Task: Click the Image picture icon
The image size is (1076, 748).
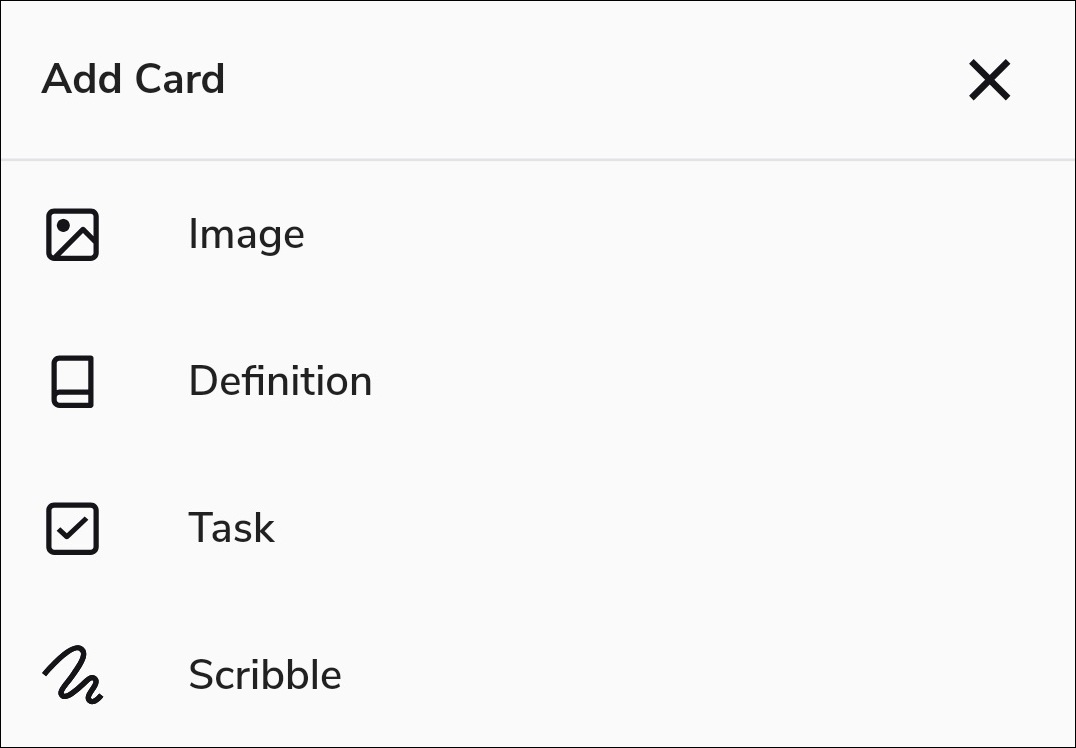Action: [x=72, y=235]
